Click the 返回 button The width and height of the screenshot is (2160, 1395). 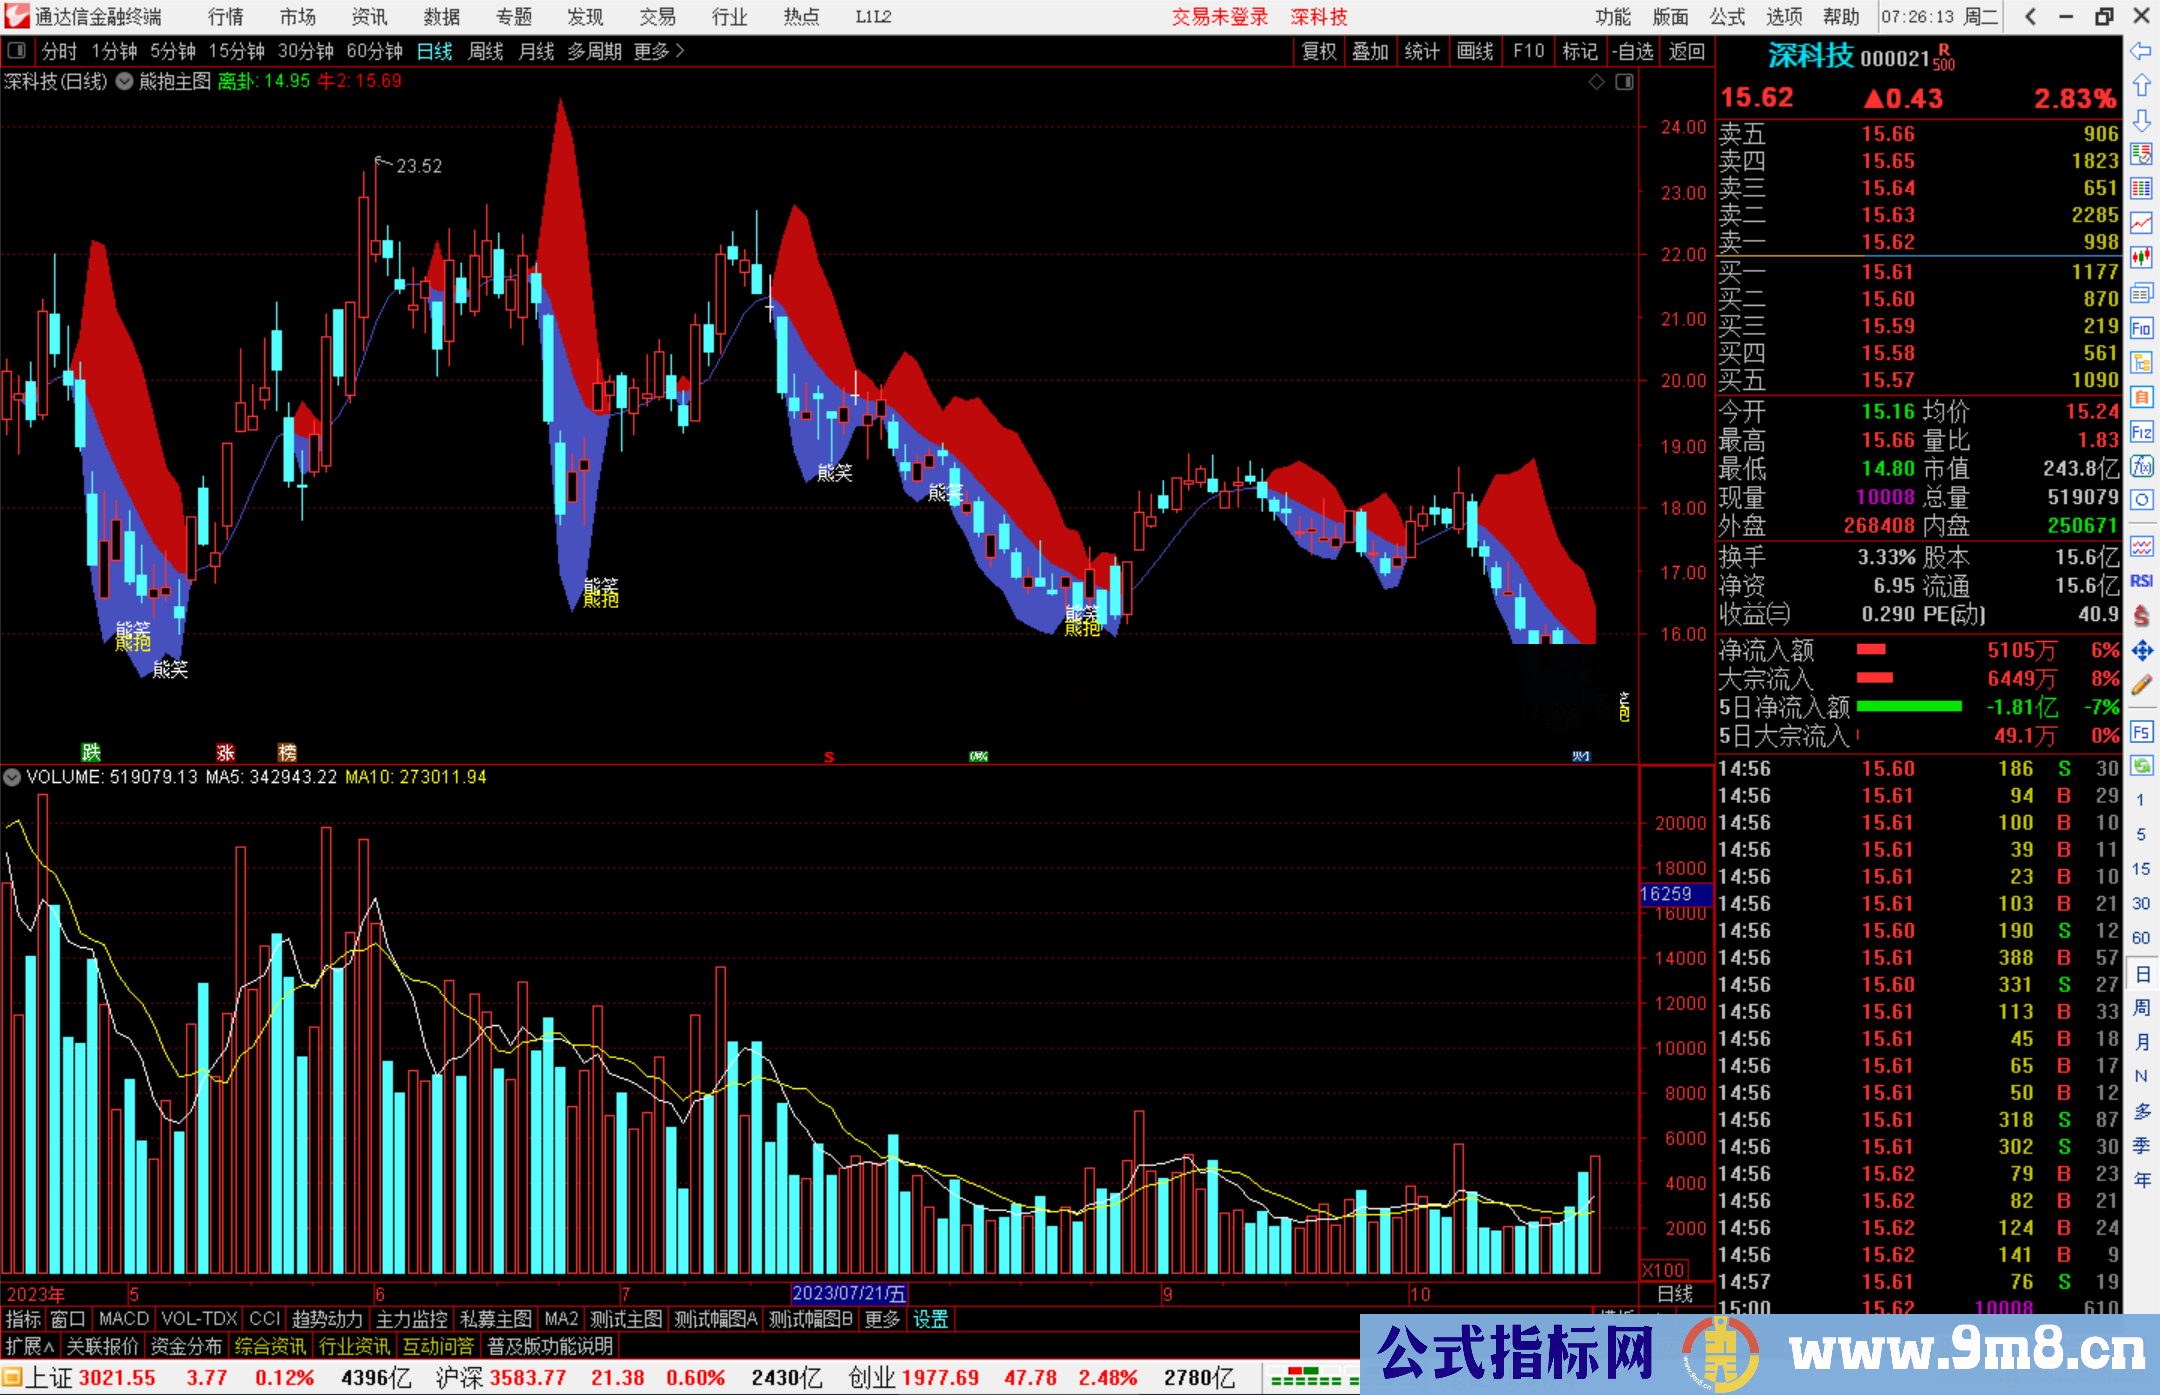pos(1687,51)
